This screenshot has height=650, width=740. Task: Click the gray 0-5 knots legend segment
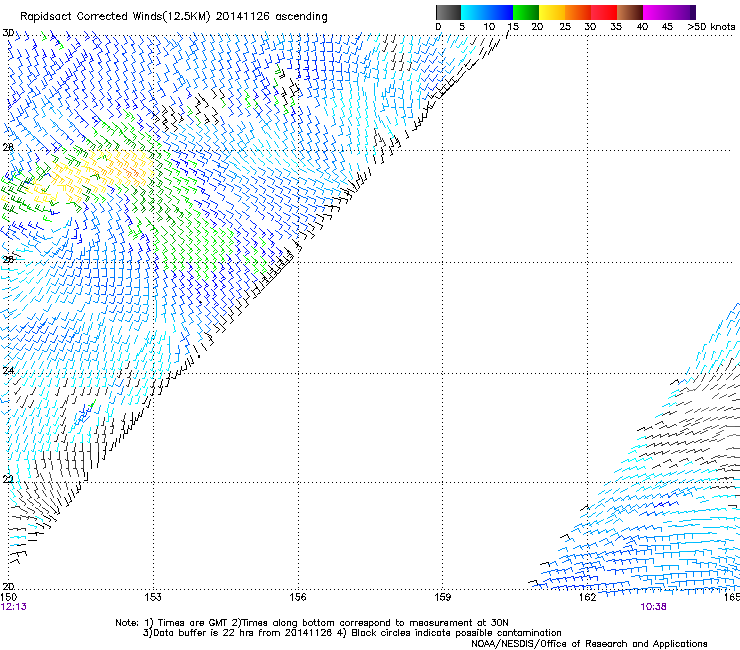[448, 12]
